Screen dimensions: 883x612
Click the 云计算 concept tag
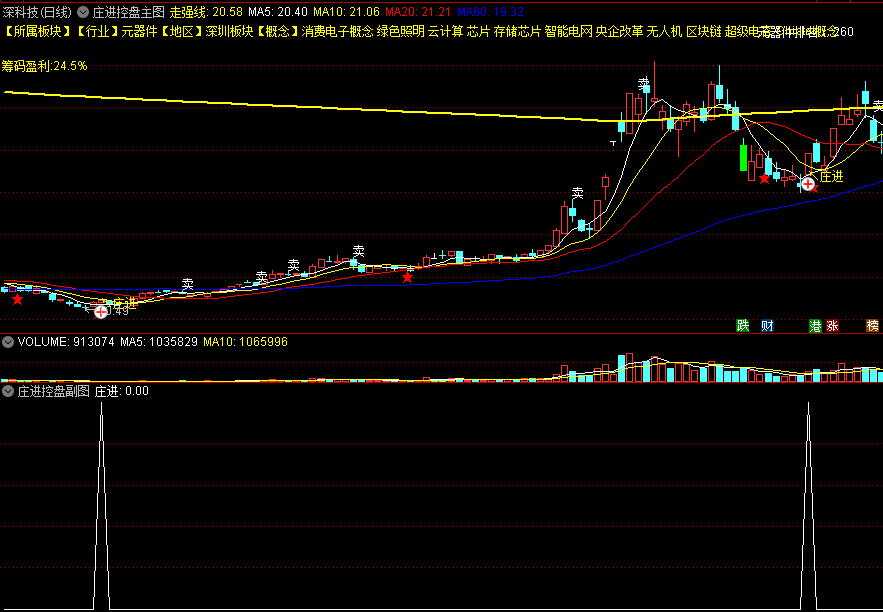[x=446, y=32]
